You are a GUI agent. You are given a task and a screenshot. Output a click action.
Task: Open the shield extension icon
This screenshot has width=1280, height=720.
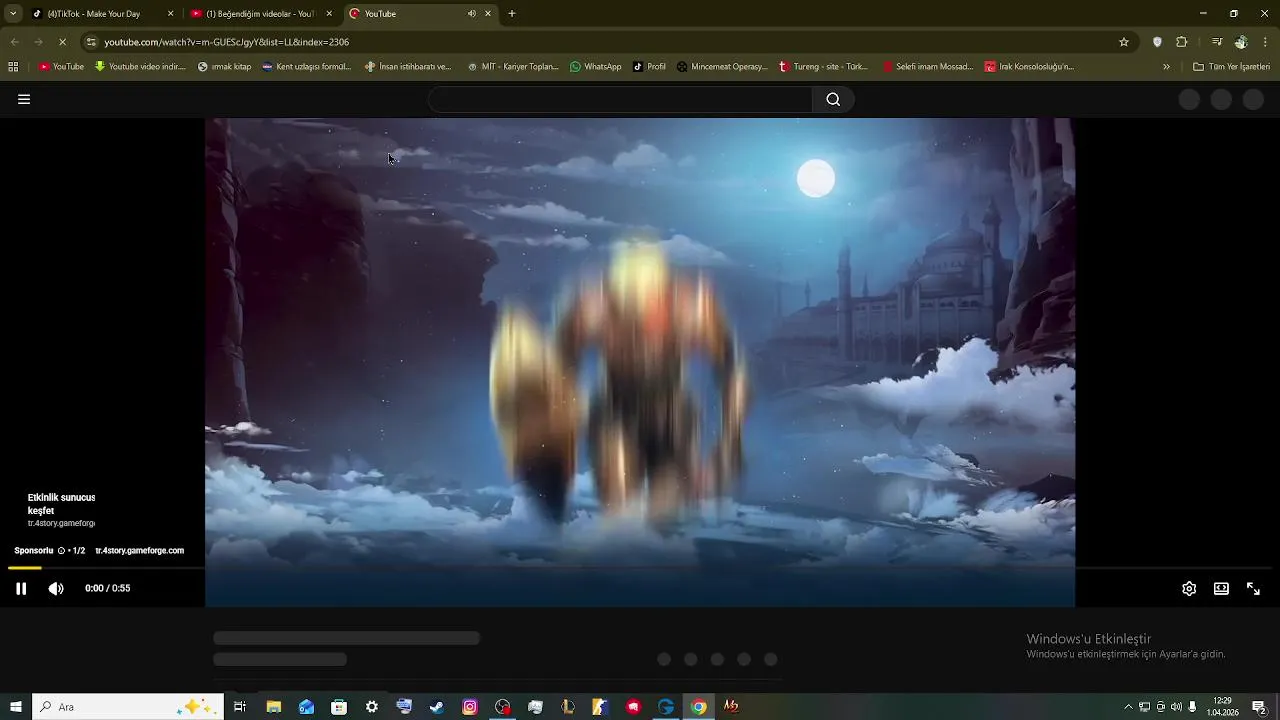point(1157,42)
